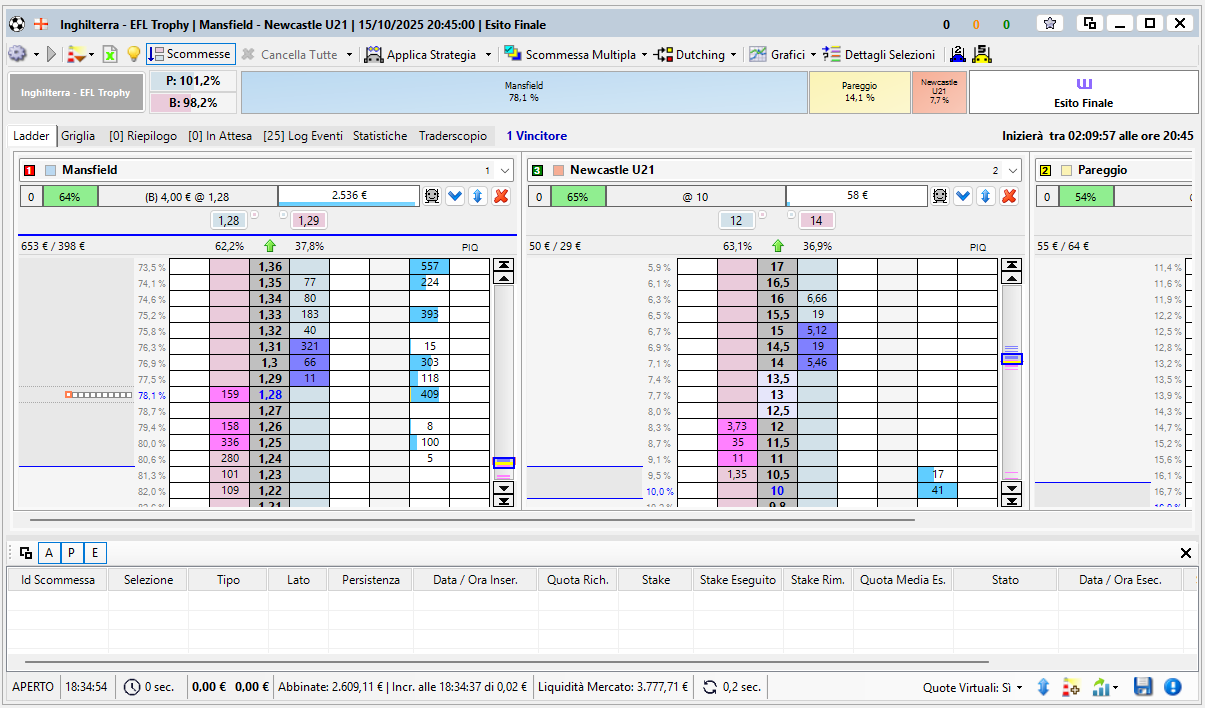The image size is (1205, 708).
Task: Click the save floppy disk icon in status bar
Action: pyautogui.click(x=1143, y=687)
